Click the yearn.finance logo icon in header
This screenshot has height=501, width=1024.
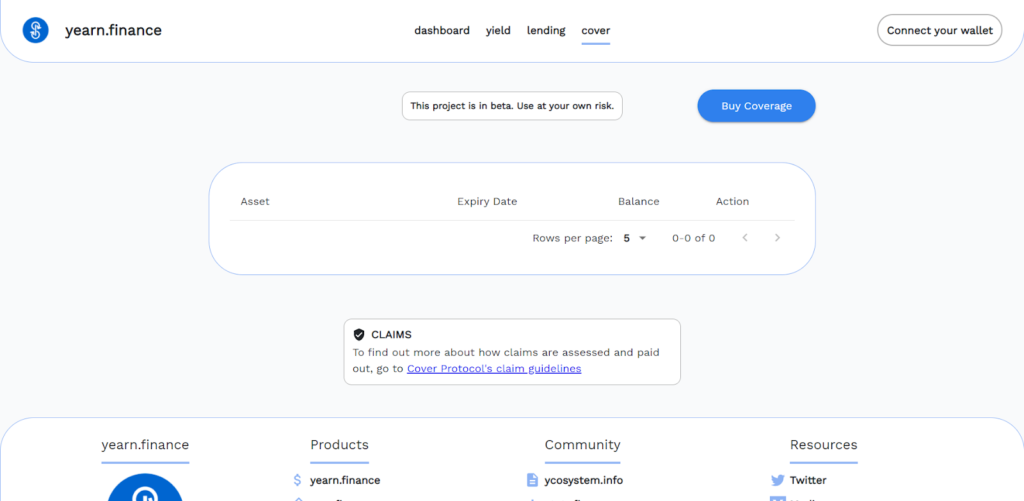36,30
